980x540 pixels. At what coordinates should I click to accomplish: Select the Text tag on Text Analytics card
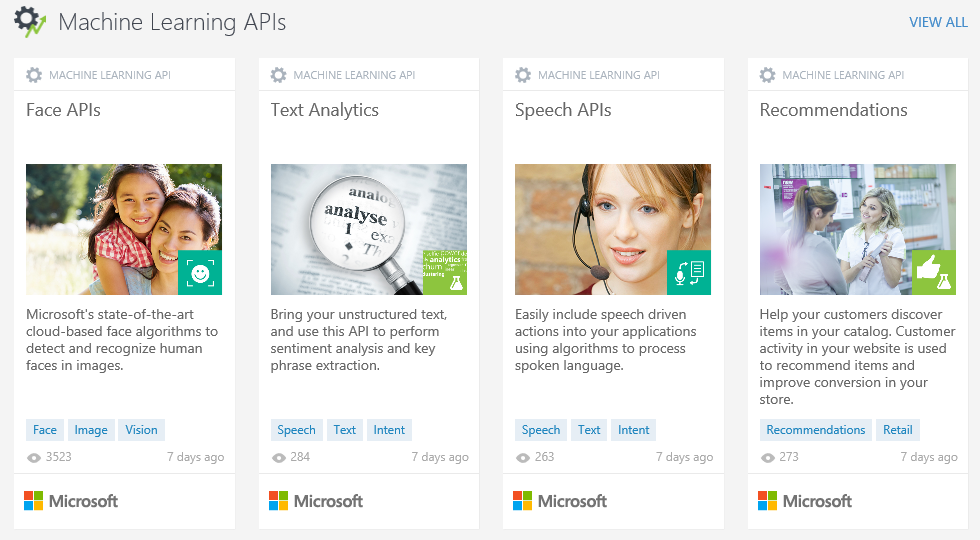point(344,430)
